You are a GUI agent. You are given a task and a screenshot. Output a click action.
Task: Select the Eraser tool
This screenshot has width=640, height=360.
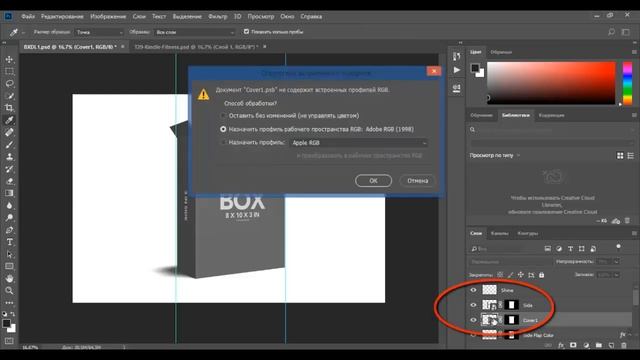click(9, 181)
